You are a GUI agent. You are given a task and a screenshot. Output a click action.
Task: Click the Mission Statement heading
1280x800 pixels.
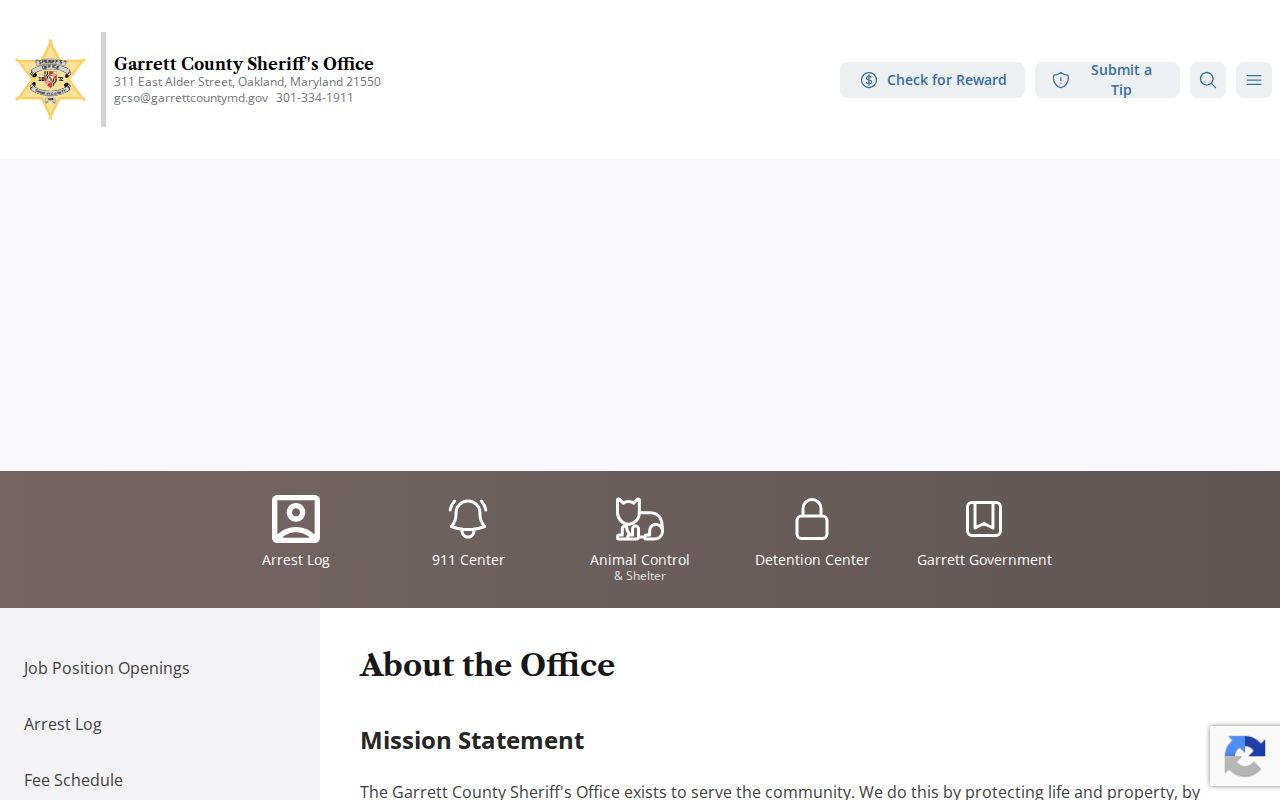point(472,740)
